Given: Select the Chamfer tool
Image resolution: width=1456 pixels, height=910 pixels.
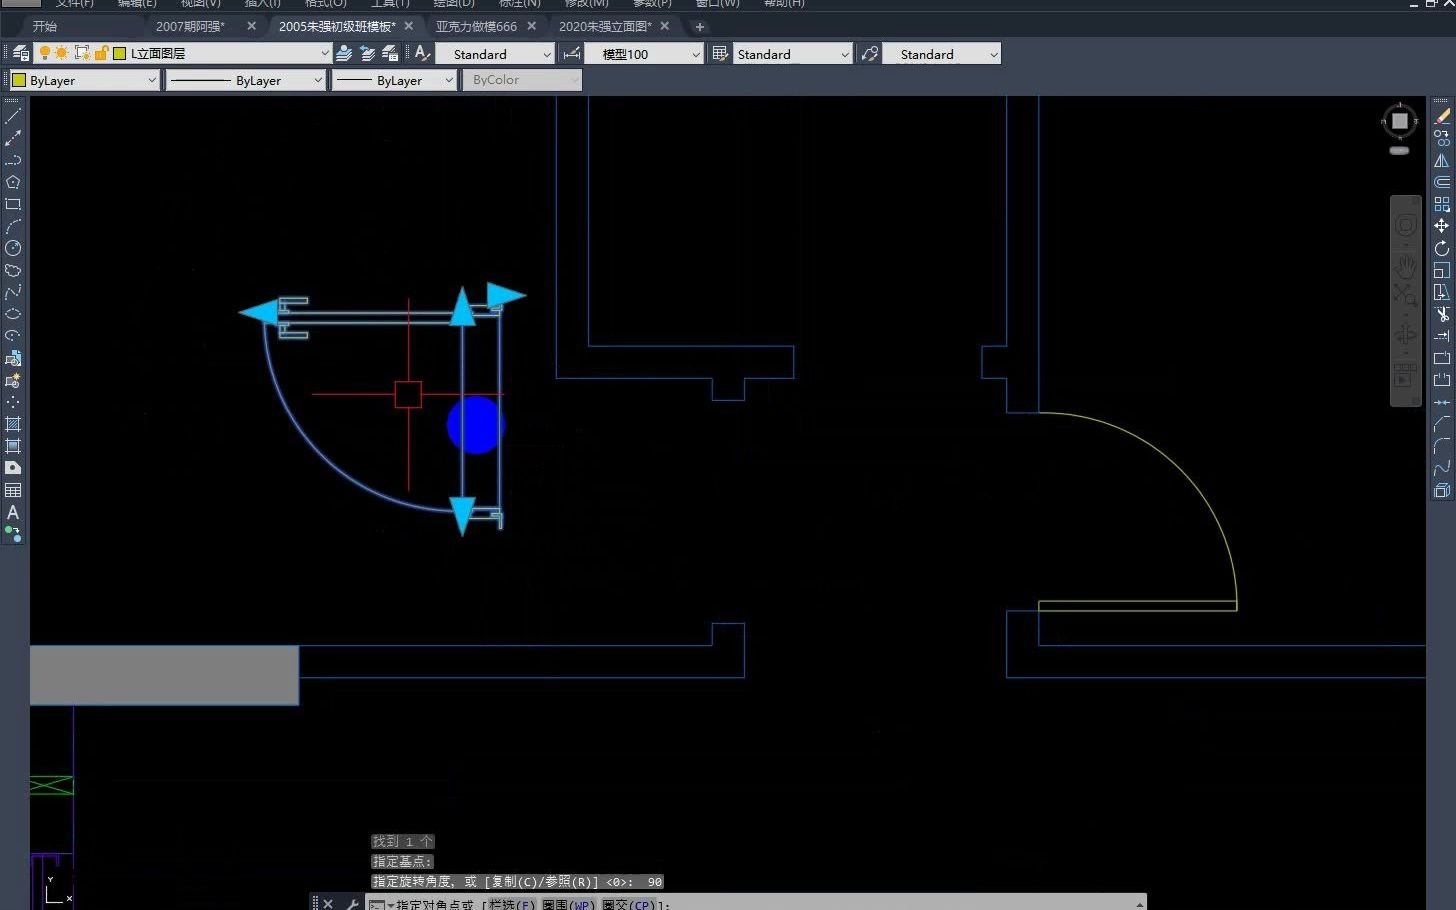Looking at the screenshot, I should tap(1442, 424).
